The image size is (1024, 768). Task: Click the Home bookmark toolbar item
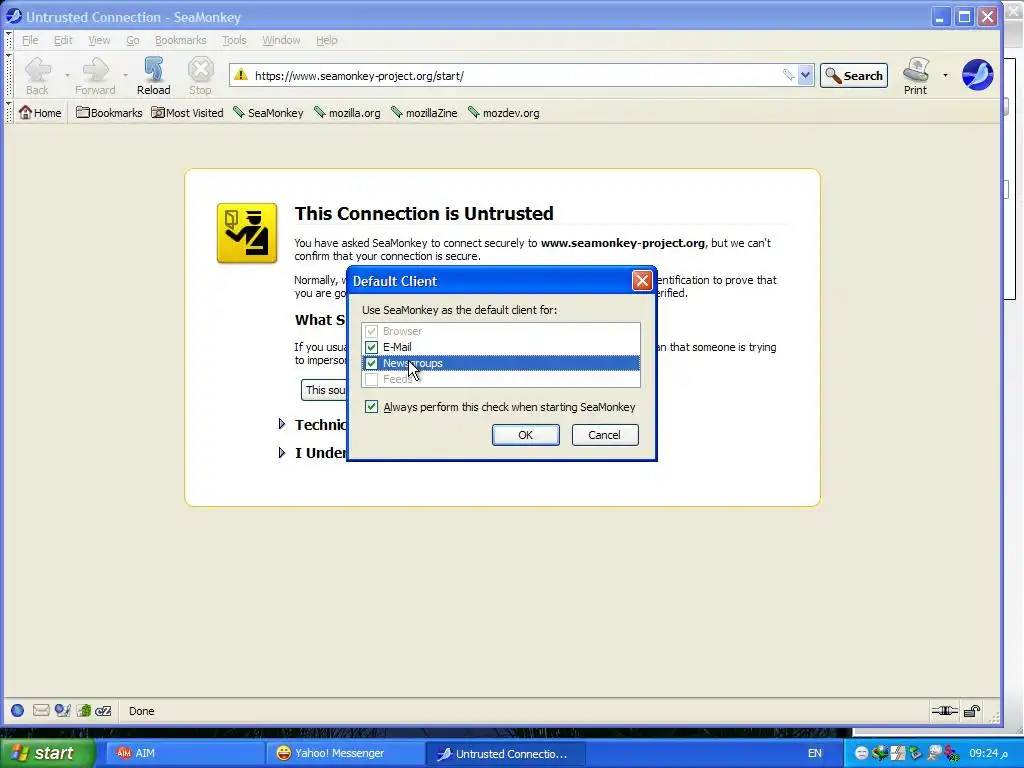pos(40,113)
